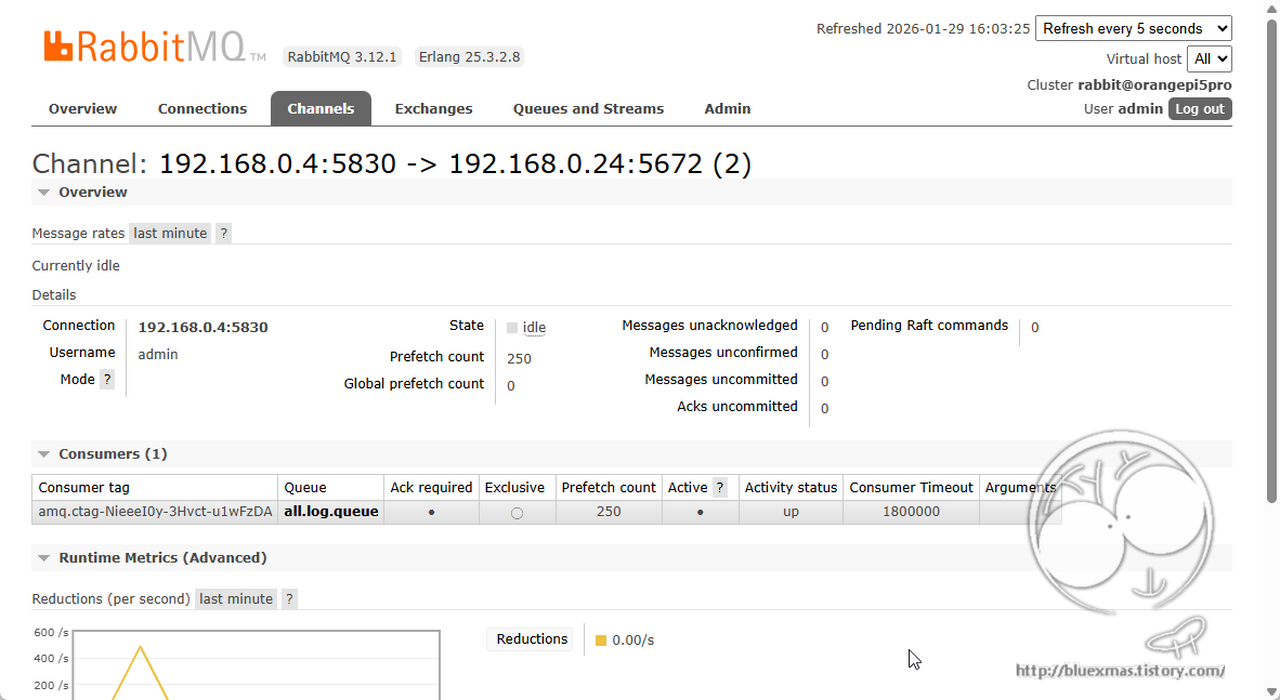The image size is (1280, 700).
Task: Open the Exchanges tab
Action: (x=434, y=109)
